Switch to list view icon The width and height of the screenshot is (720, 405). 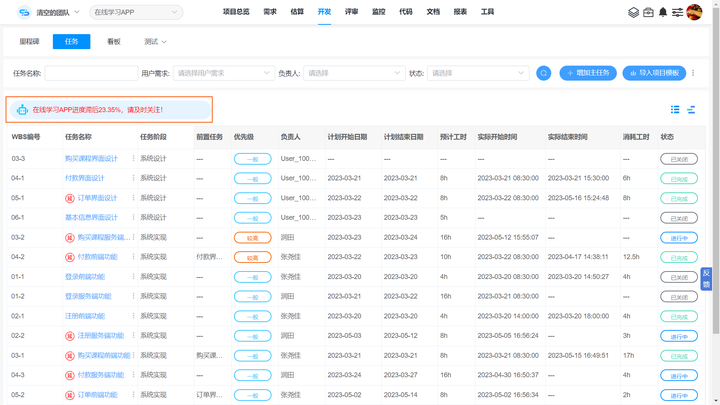tap(675, 109)
